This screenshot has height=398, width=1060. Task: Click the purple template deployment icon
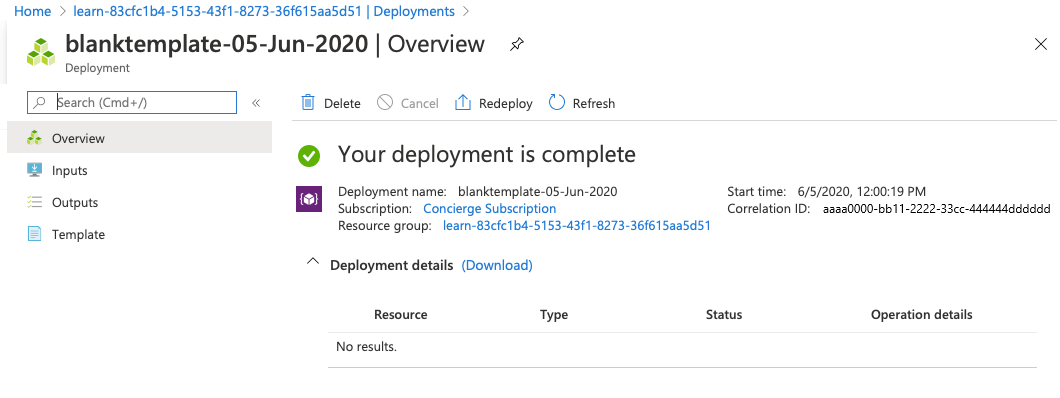click(308, 199)
